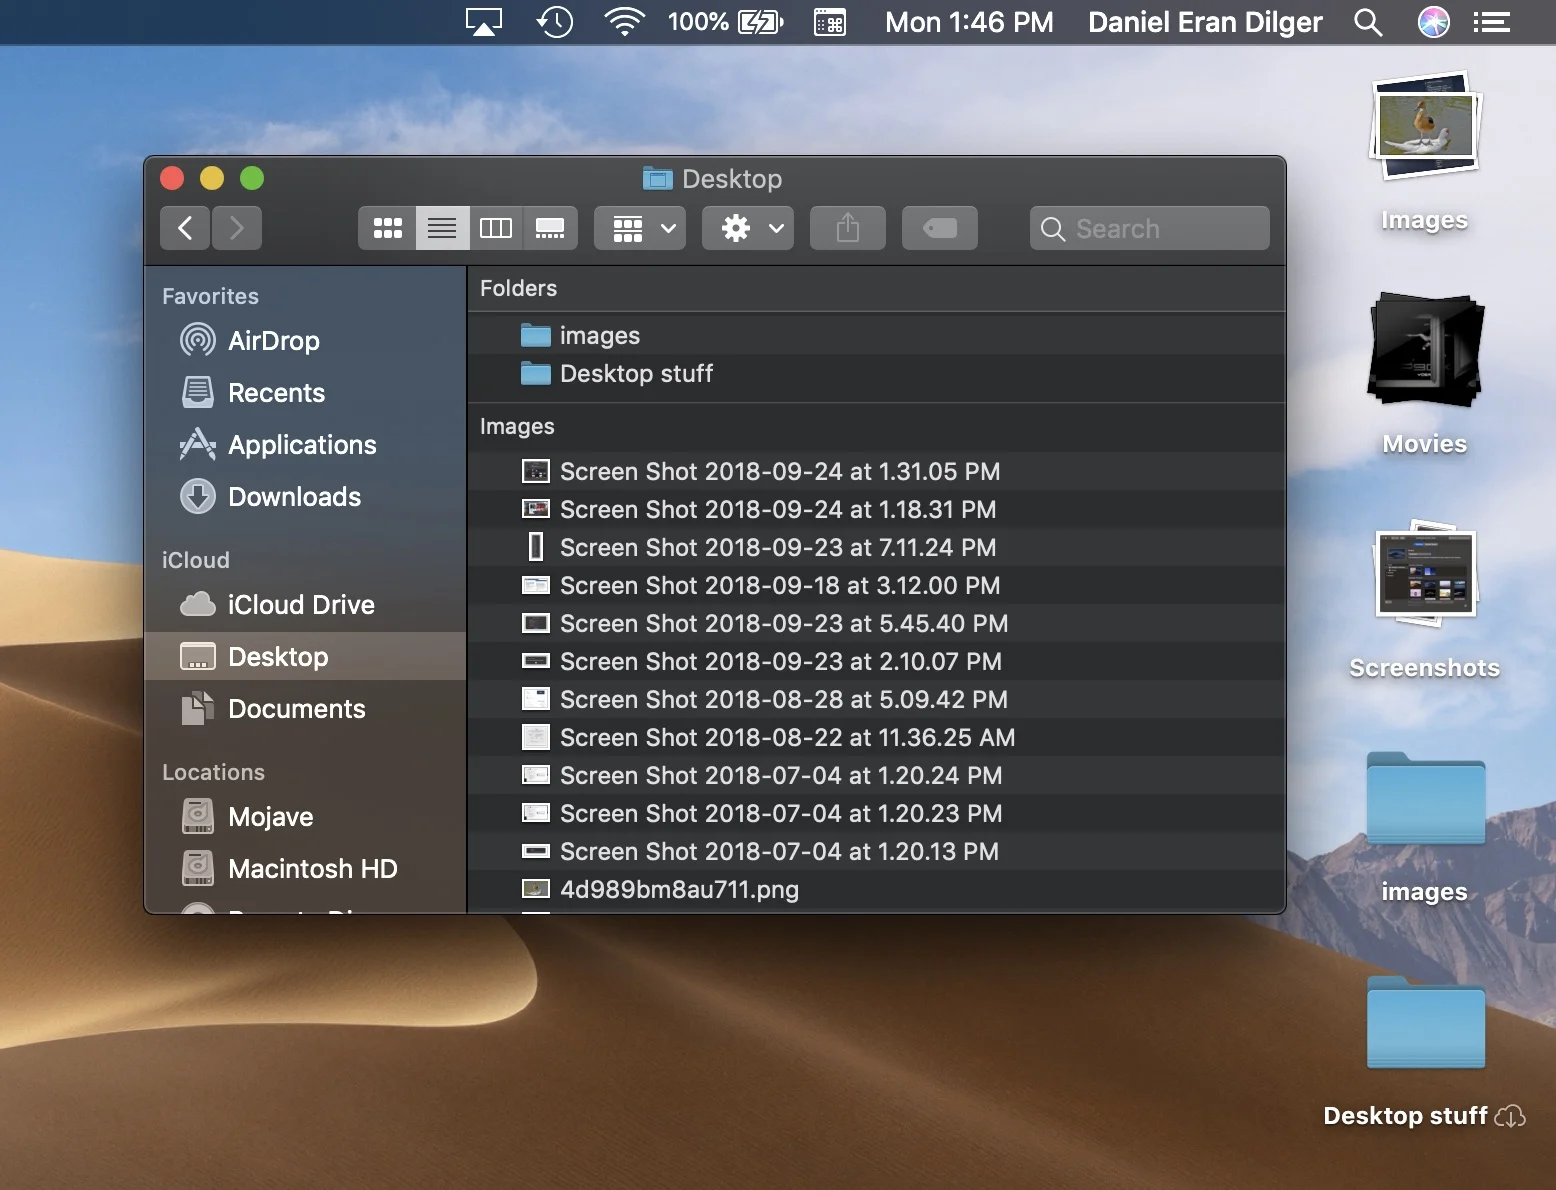Select Macintosh HD in the sidebar
Screen dimensions: 1556x1190
(x=306, y=869)
